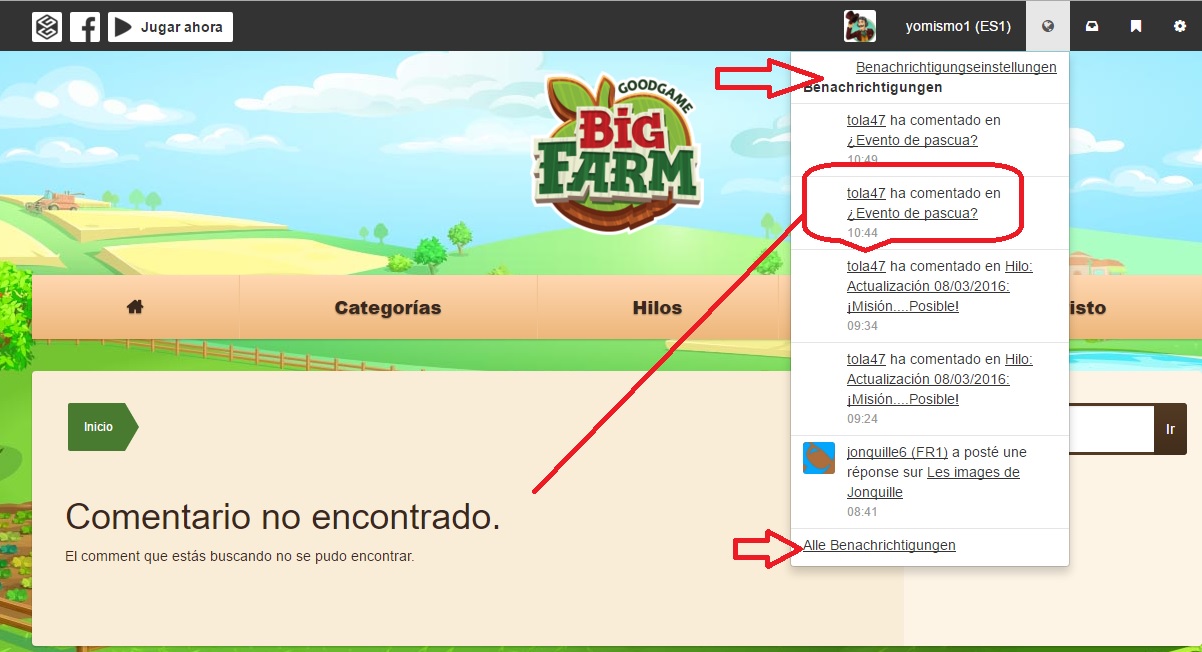Image resolution: width=1202 pixels, height=652 pixels.
Task: Click the search input field
Action: coord(1112,430)
